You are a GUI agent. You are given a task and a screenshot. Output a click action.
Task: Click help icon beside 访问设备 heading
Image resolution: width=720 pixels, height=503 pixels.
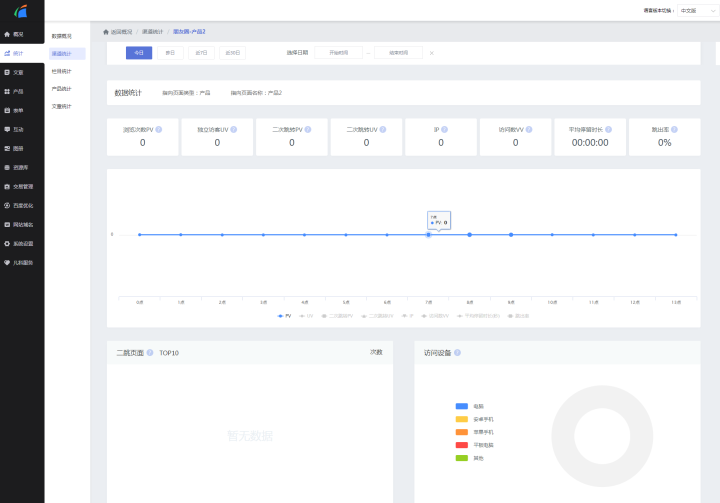point(457,353)
